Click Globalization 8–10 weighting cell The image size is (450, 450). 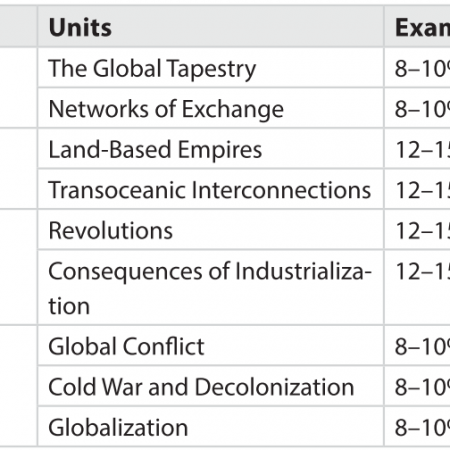(417, 427)
